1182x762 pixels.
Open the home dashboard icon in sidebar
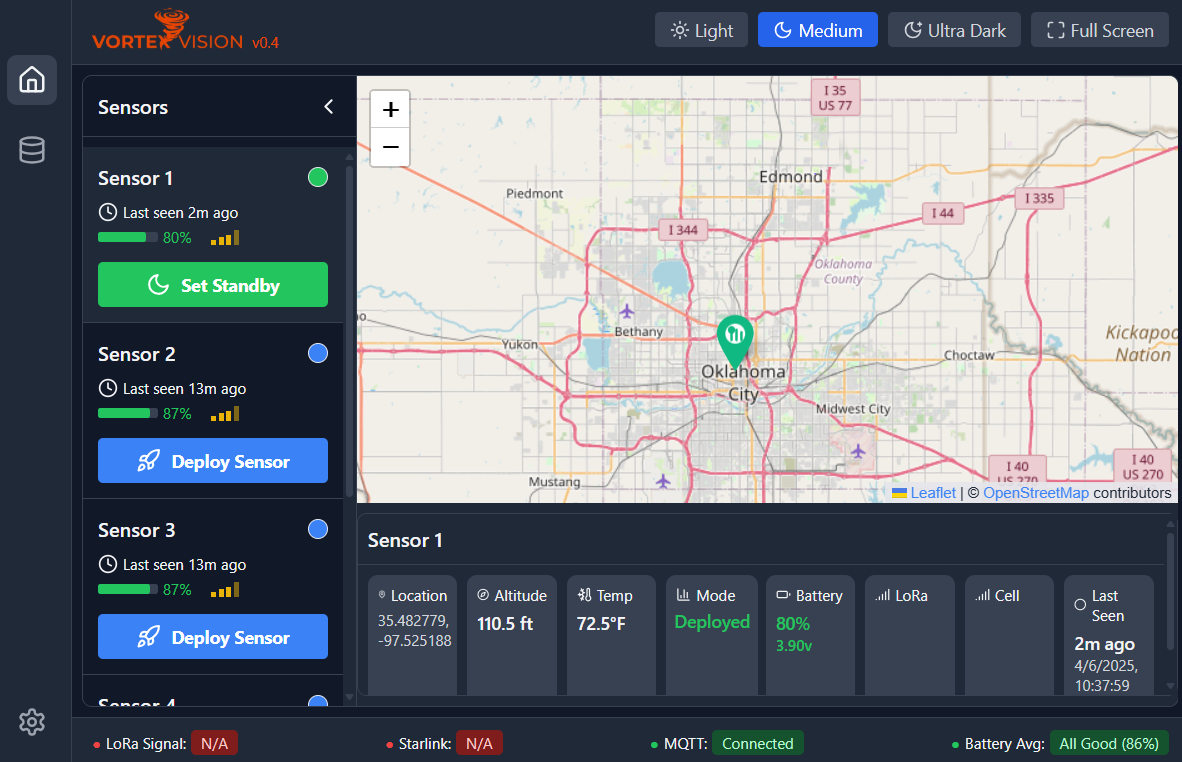click(32, 80)
